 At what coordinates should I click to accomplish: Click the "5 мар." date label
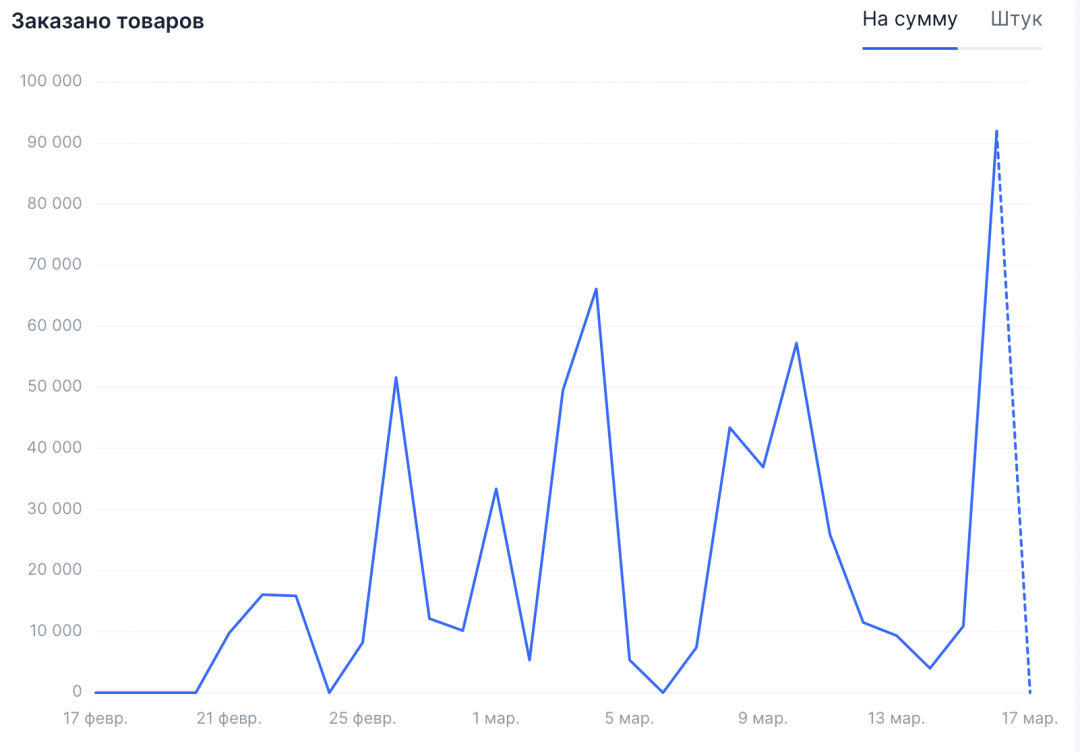[x=629, y=719]
